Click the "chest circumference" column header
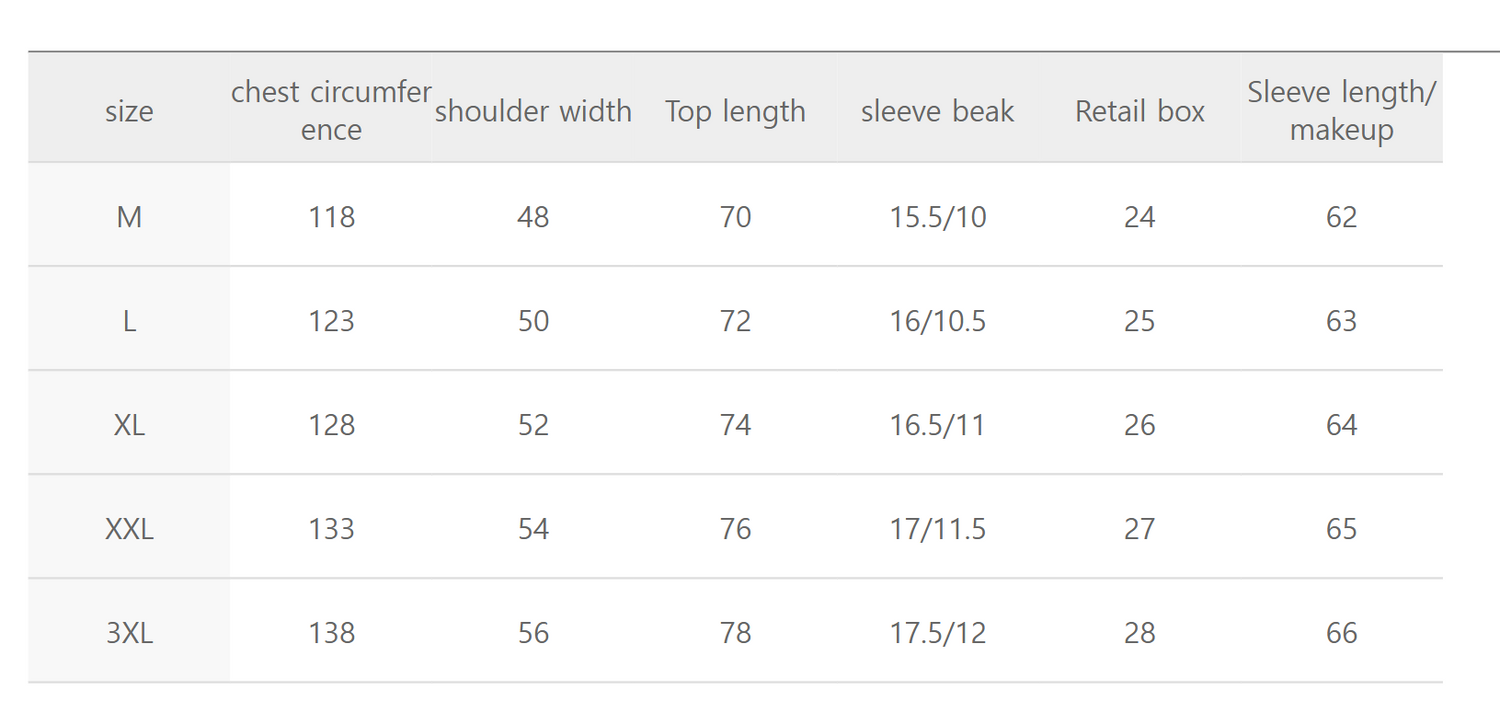This screenshot has width=1500, height=713. (331, 111)
